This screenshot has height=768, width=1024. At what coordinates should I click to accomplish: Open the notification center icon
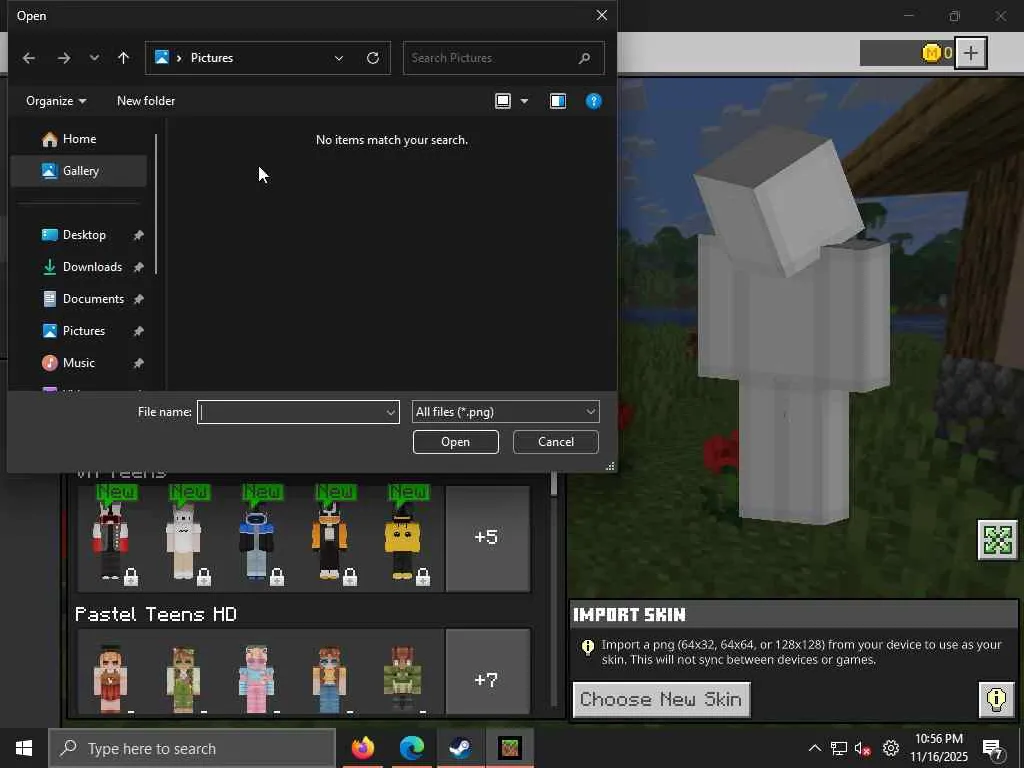click(x=993, y=750)
